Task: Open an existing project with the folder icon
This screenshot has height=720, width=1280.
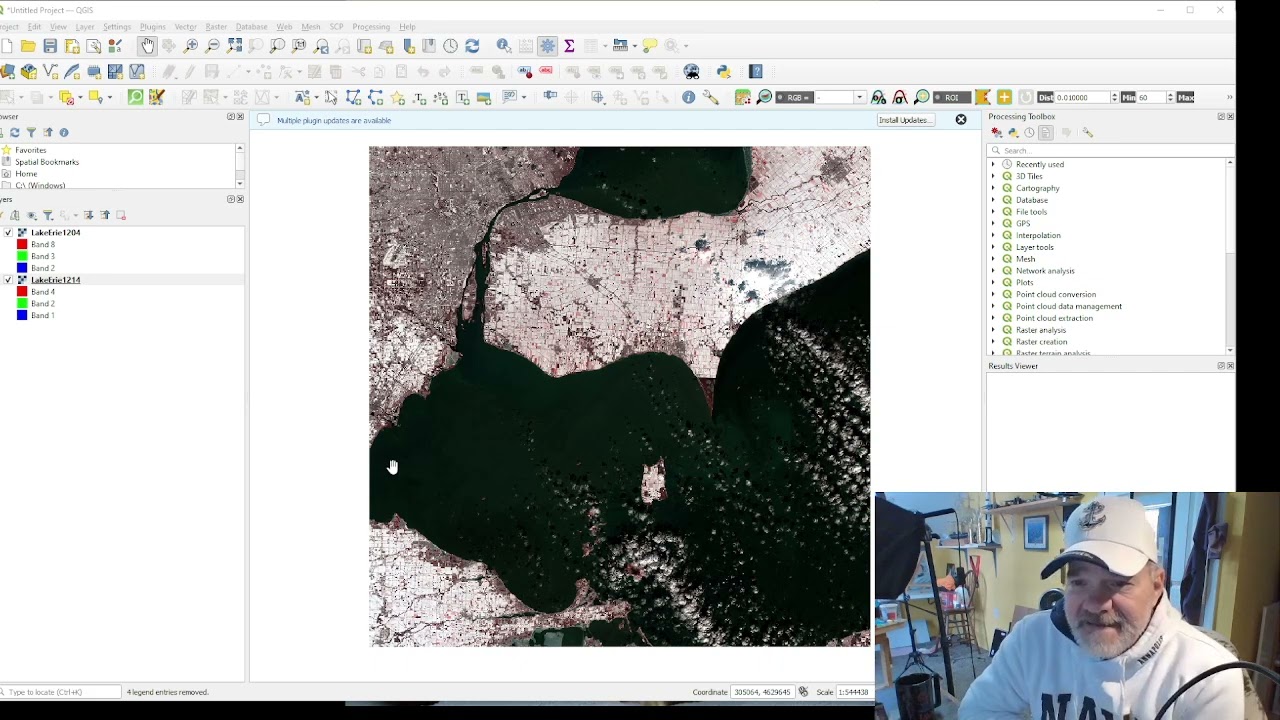Action: [x=28, y=46]
